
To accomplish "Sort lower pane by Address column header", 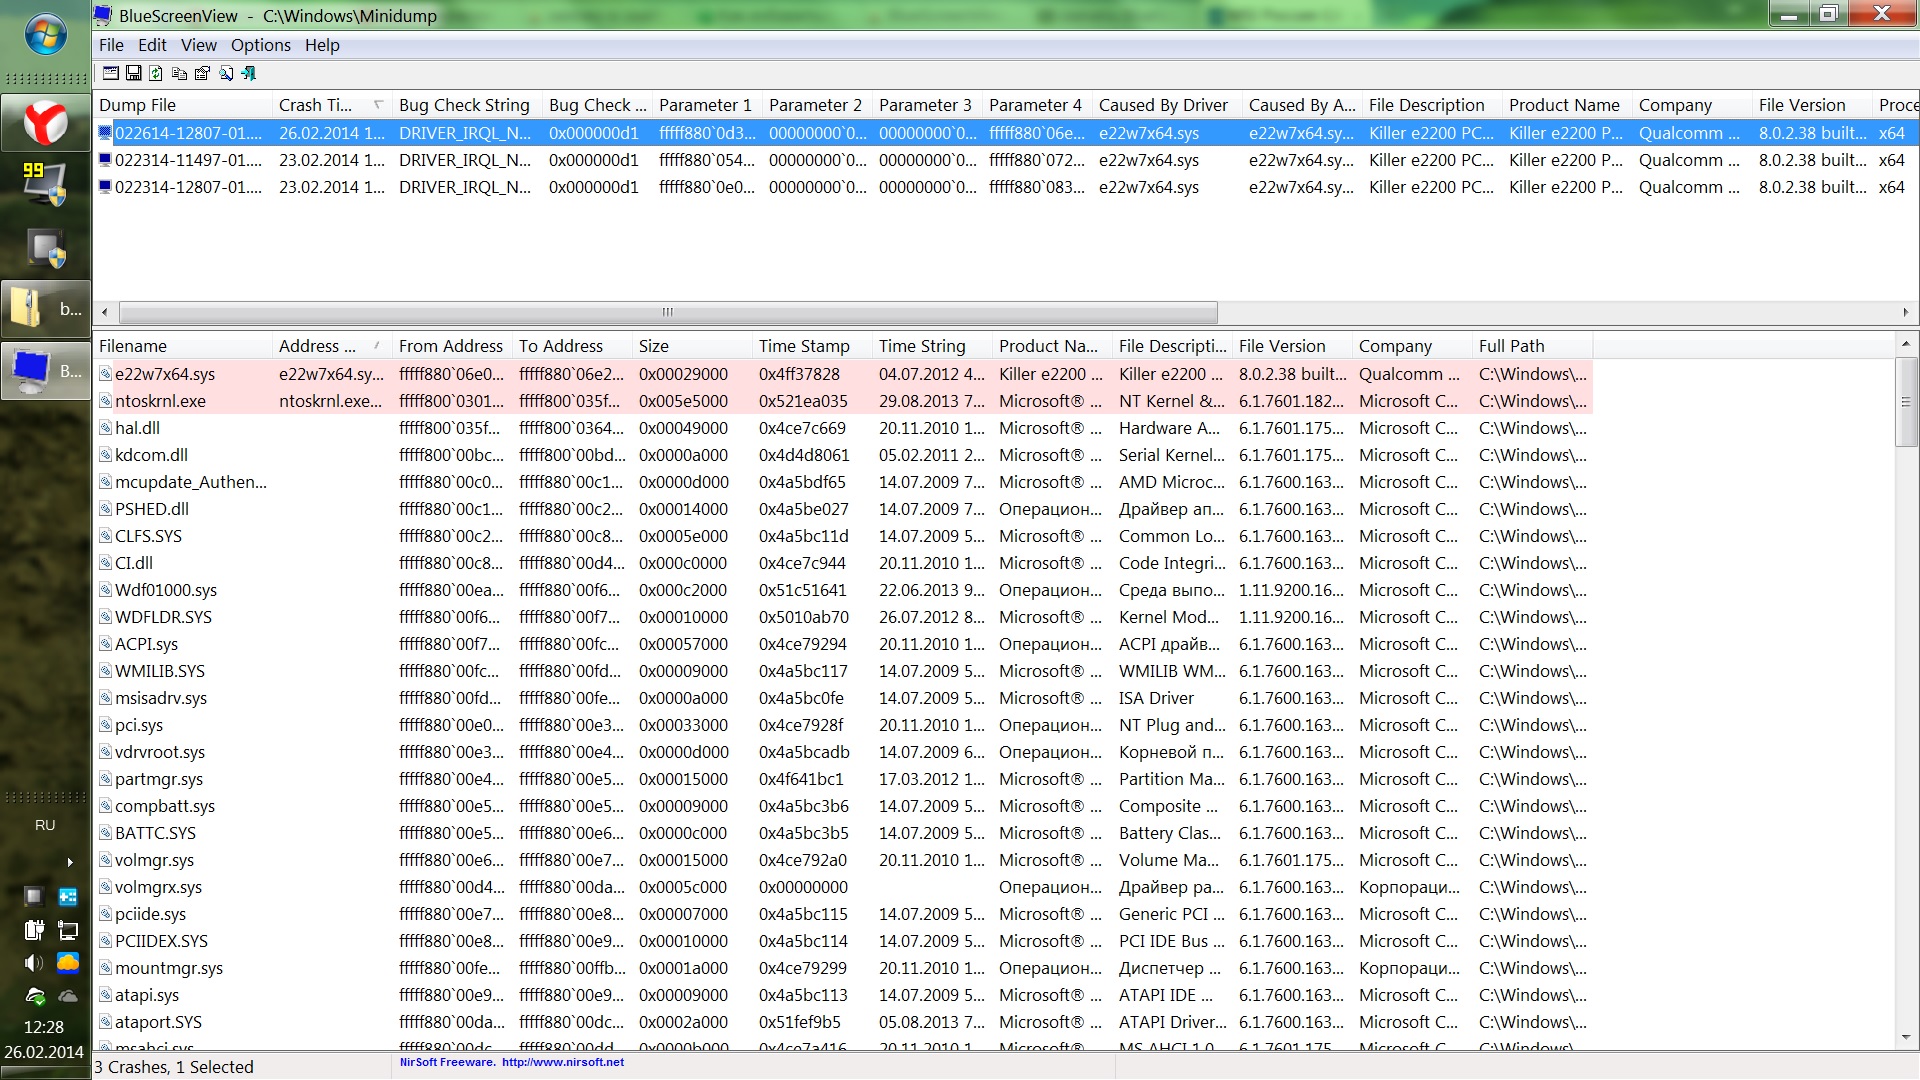I will (317, 346).
